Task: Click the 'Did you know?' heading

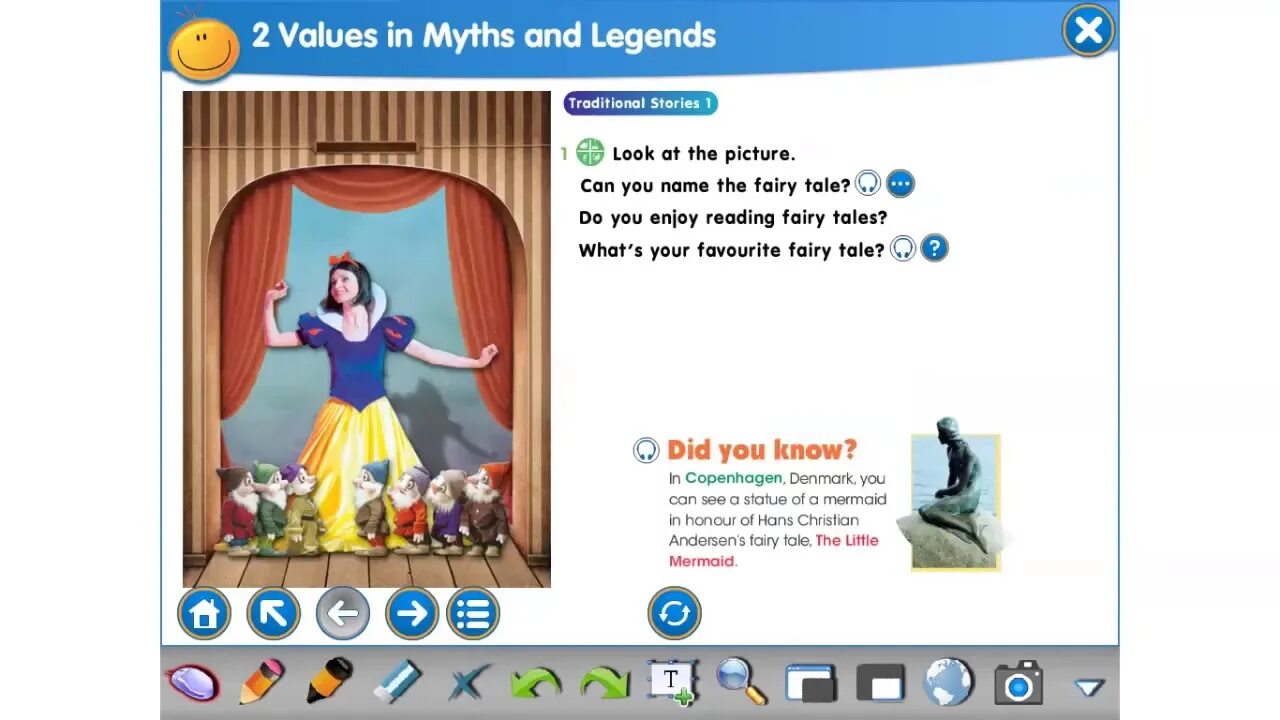Action: click(762, 450)
